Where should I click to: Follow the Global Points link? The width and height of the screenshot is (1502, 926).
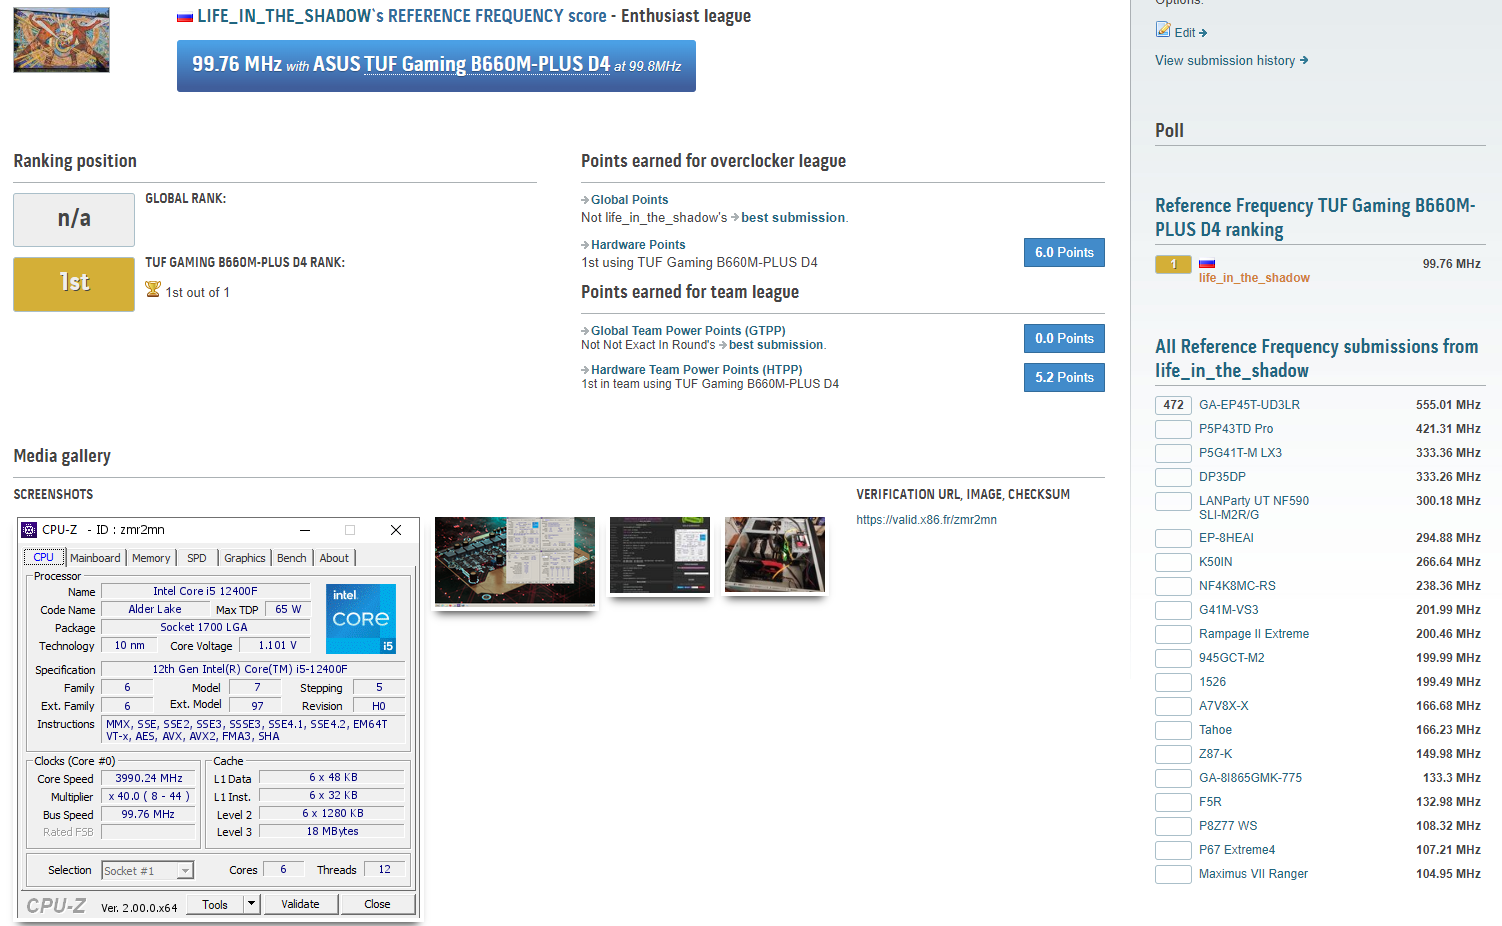(629, 200)
